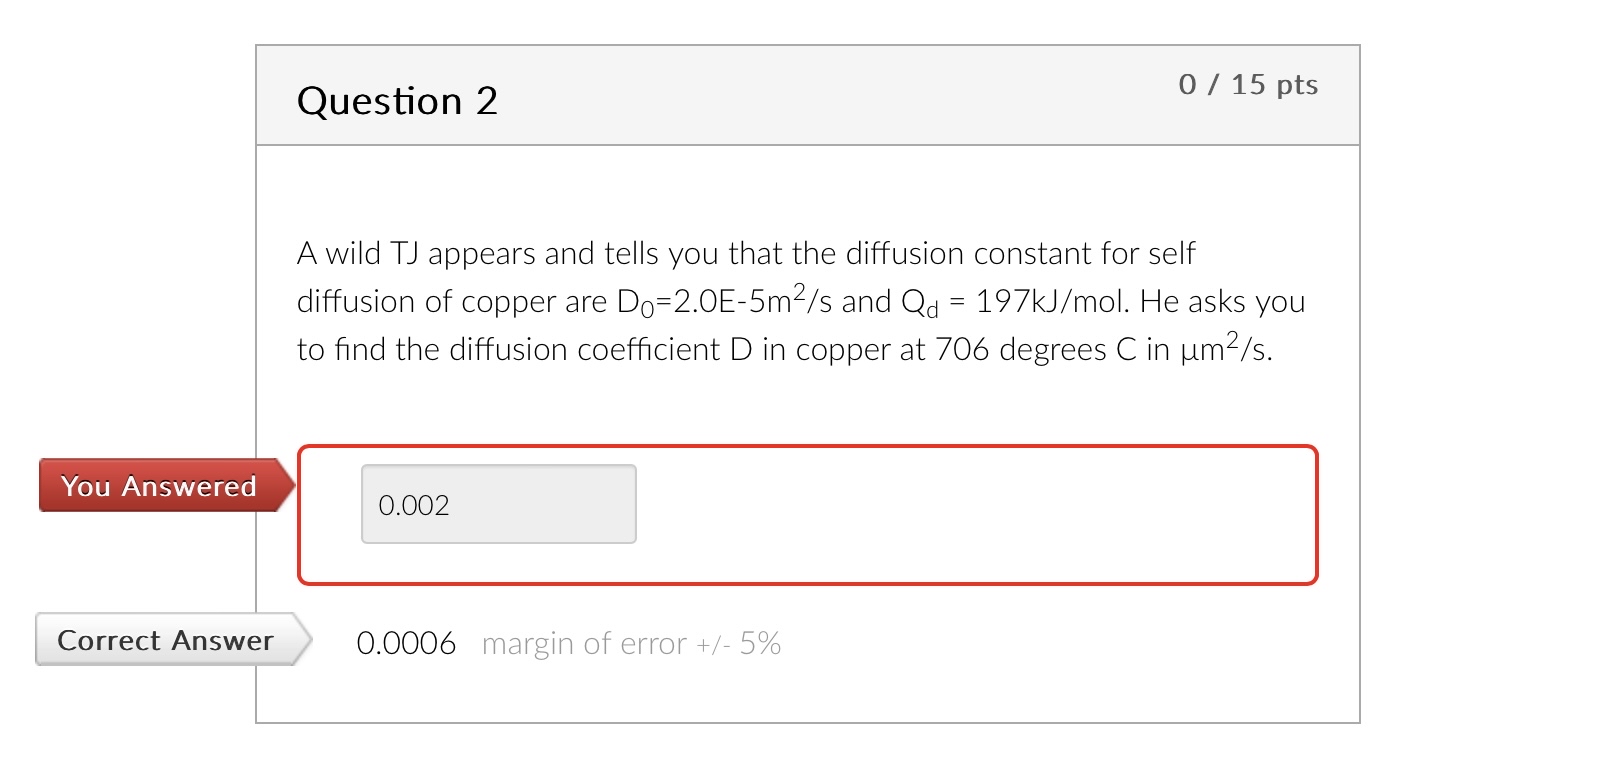Click the arrow tip of You Answered banner
Image resolution: width=1616 pixels, height=784 pixels.
tap(289, 486)
